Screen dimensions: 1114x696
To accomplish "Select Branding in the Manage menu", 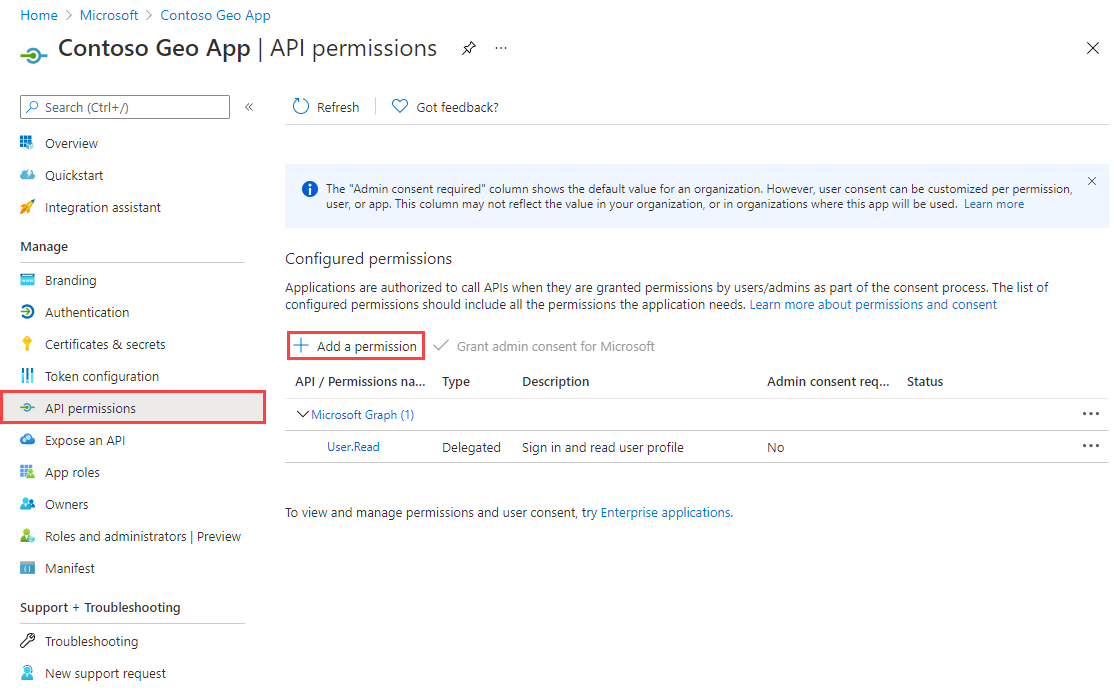I will coord(74,279).
